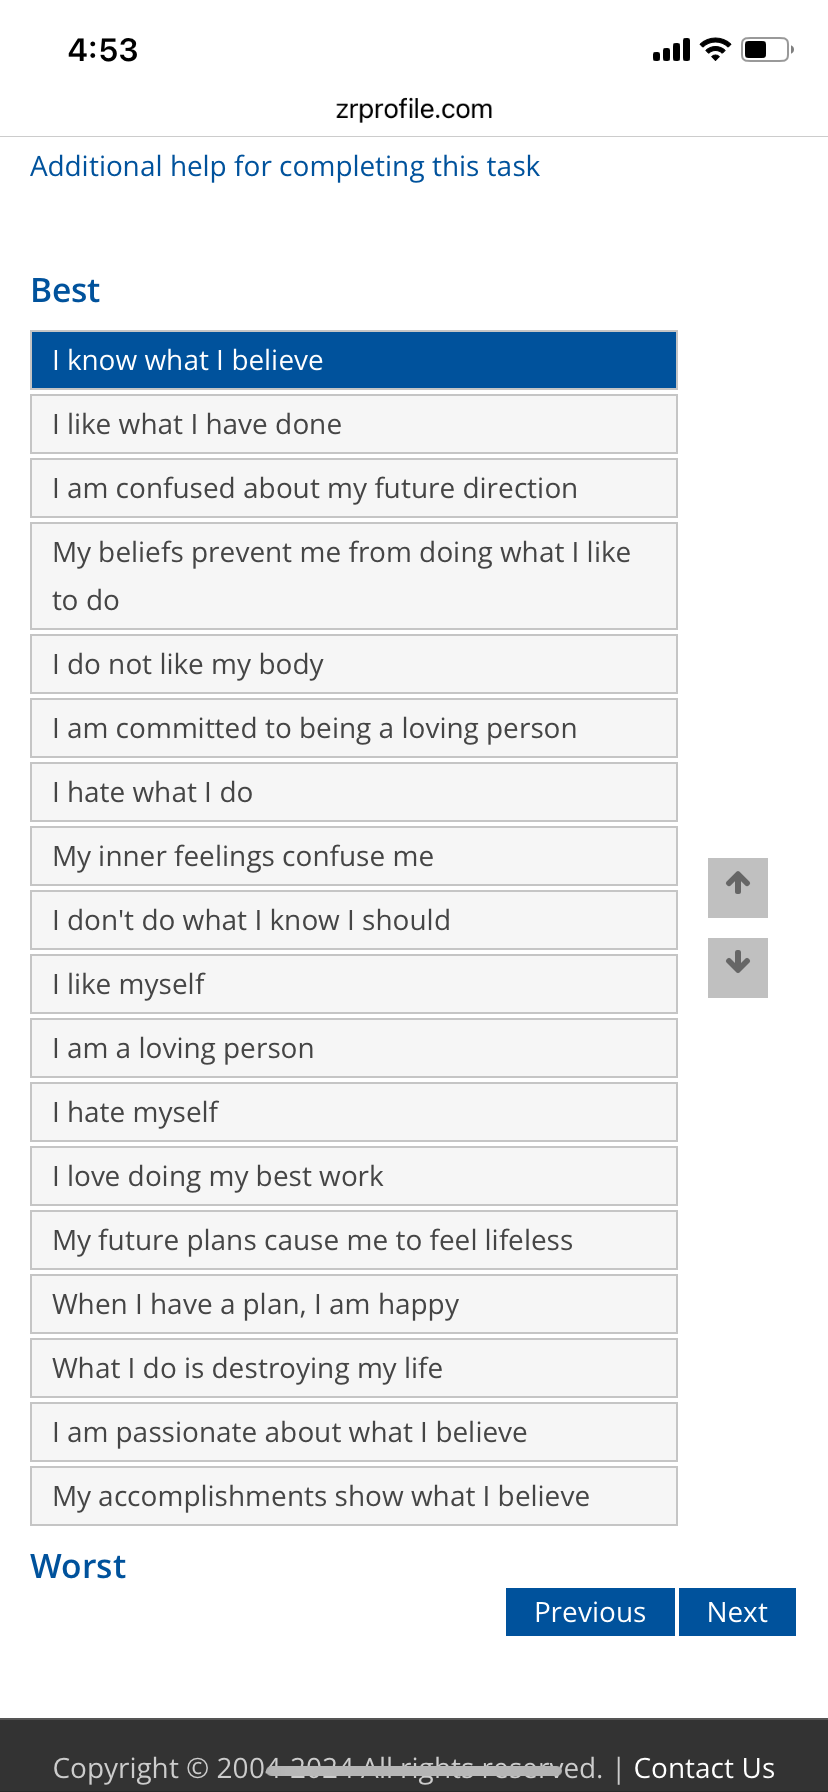Select the highlighted 'I know what I believe' item
Screen dimensions: 828x1792
[x=353, y=360]
